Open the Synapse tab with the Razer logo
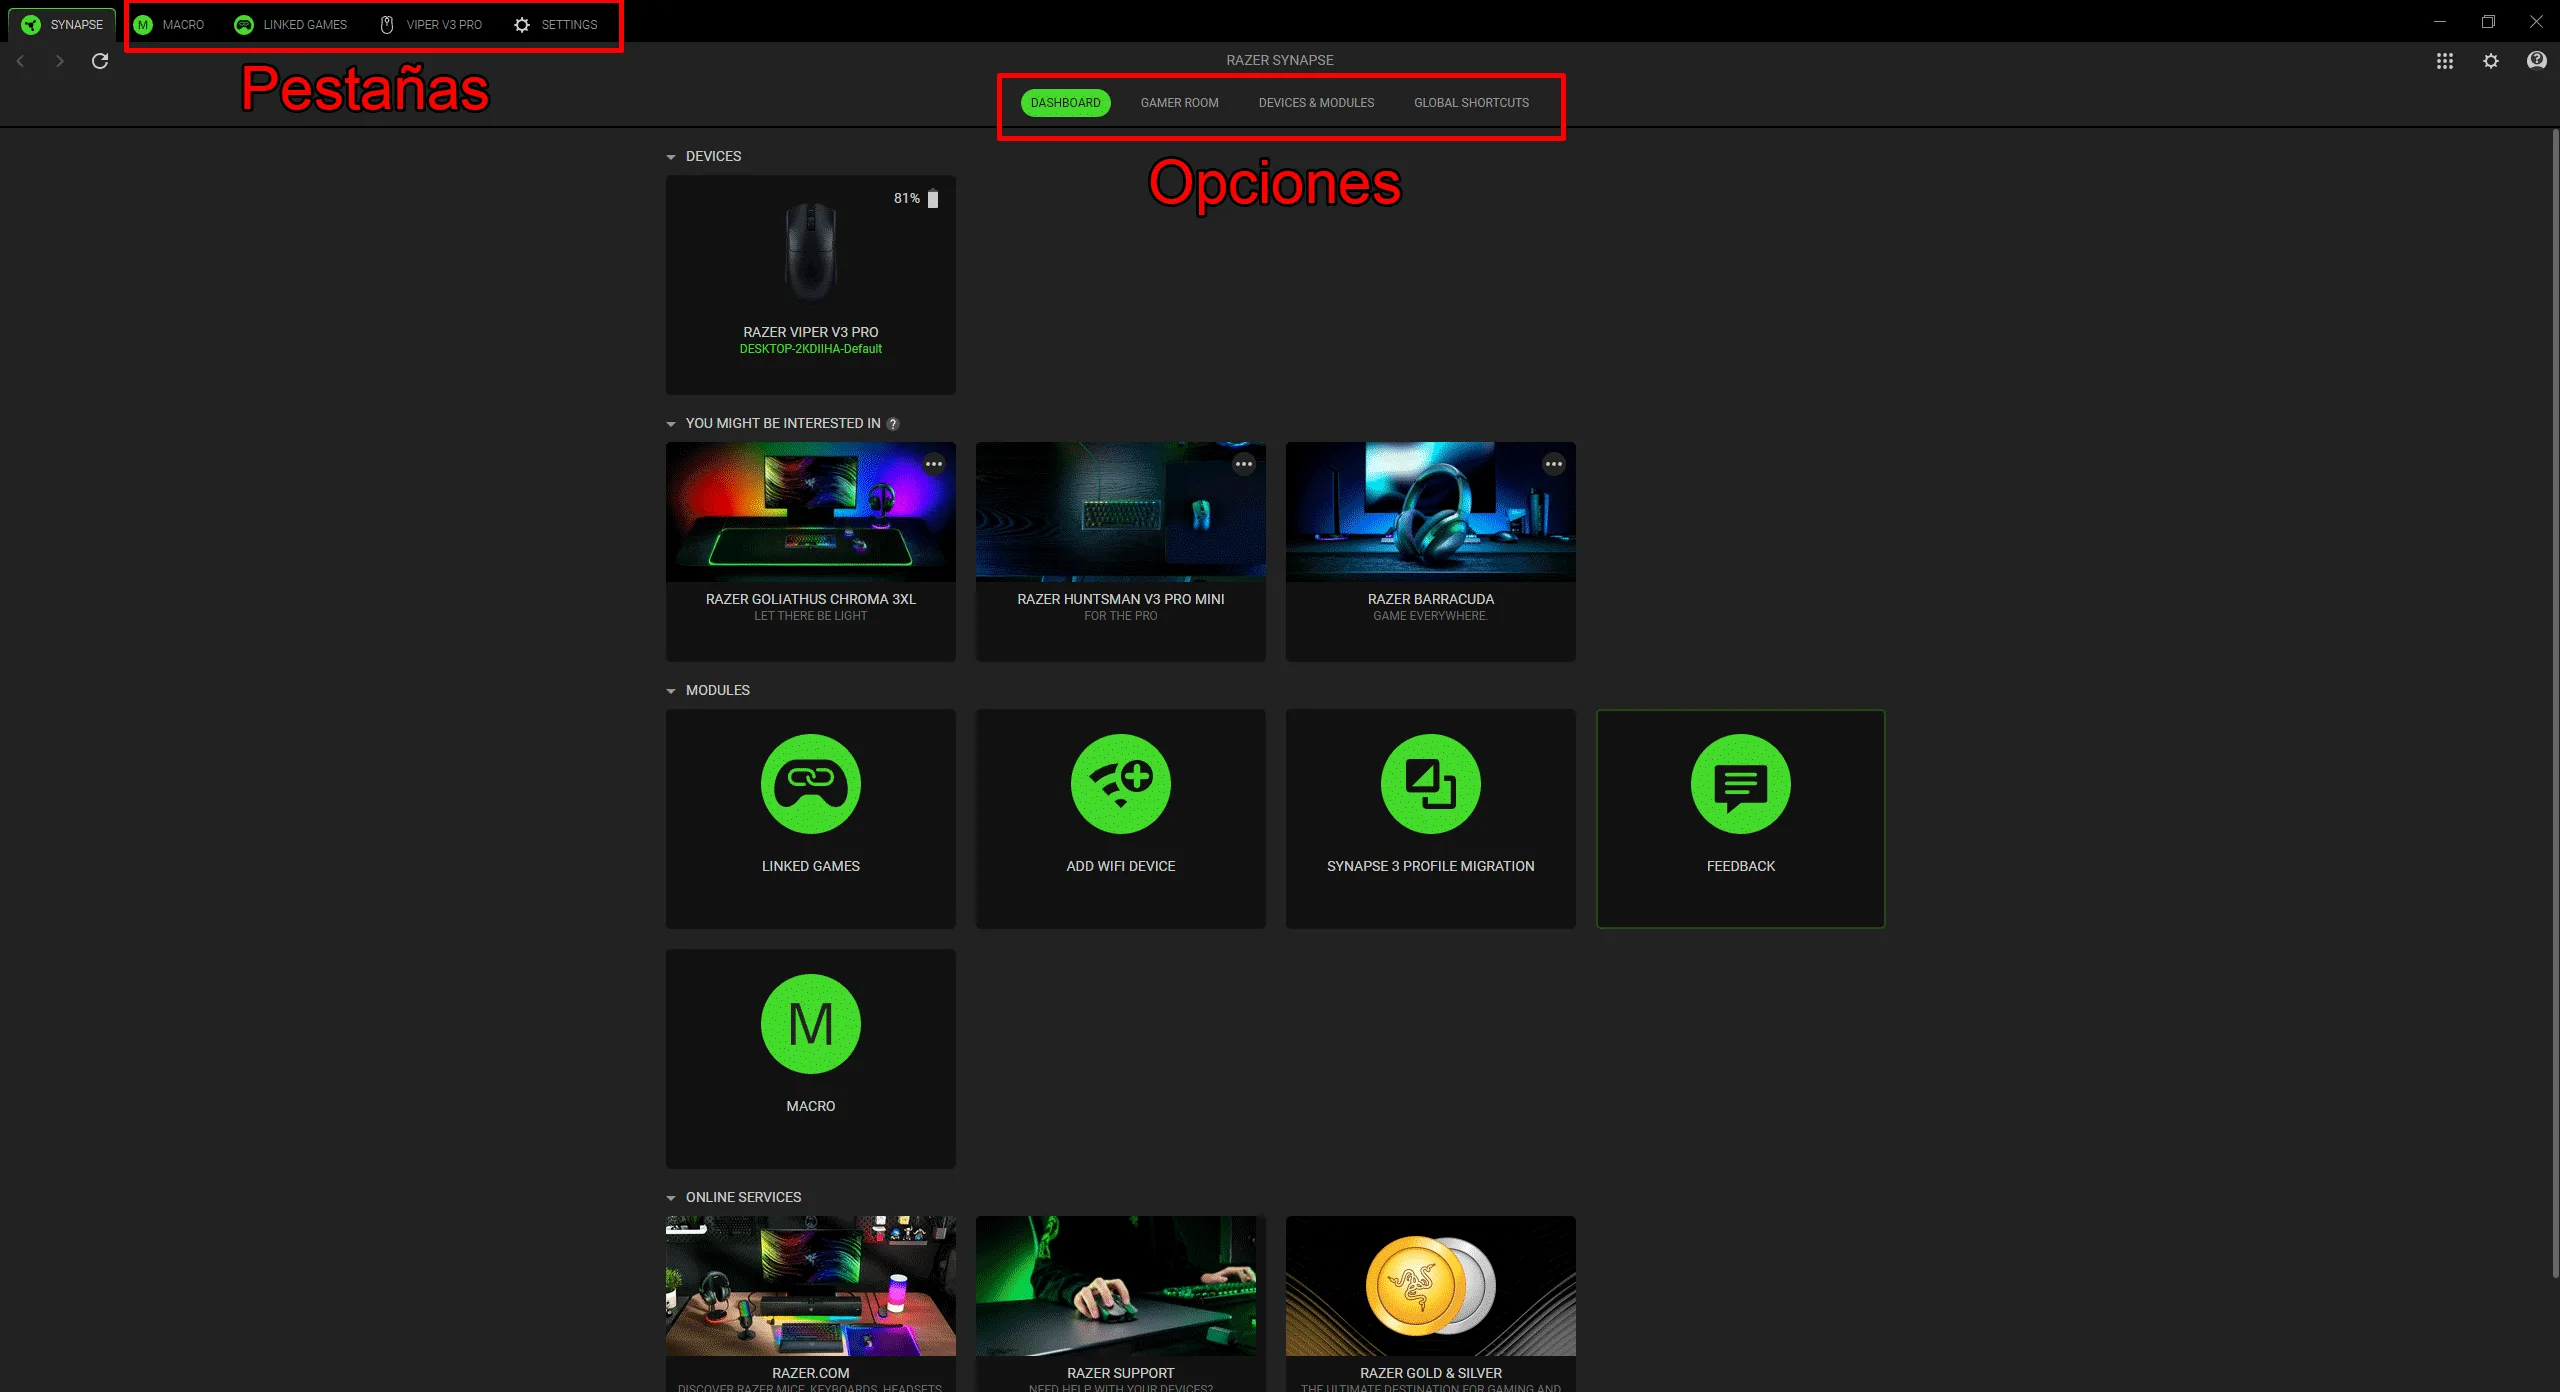Screen dimensions: 2560x1392 point(62,24)
